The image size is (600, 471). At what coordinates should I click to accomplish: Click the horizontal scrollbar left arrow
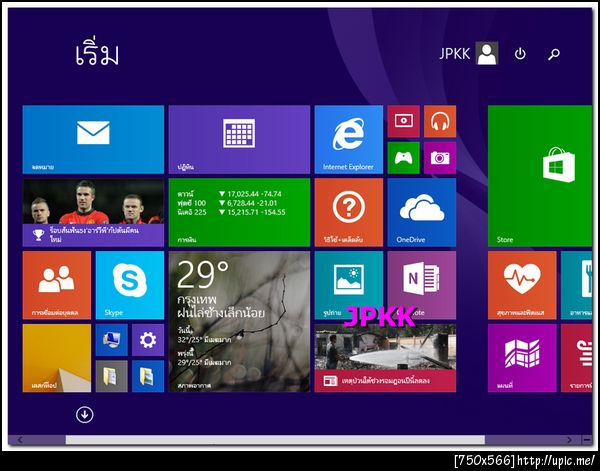pyautogui.click(x=20, y=440)
